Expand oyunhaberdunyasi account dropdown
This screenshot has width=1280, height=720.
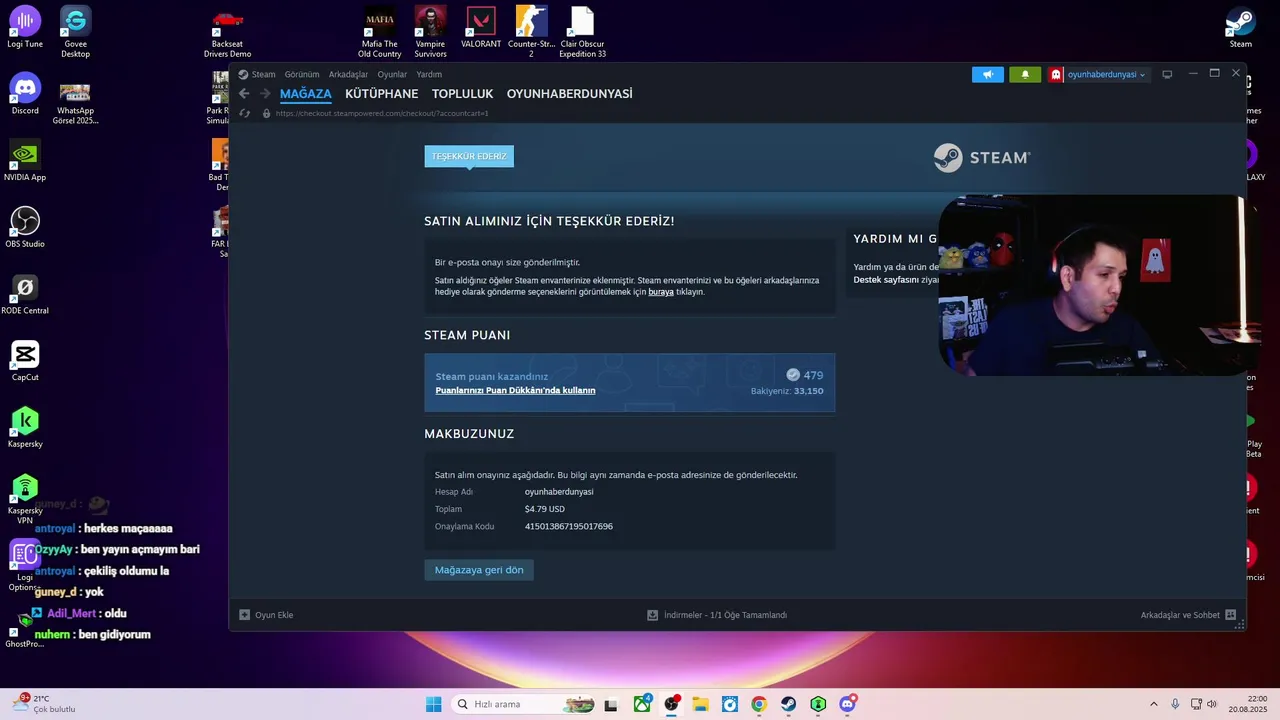1098,74
